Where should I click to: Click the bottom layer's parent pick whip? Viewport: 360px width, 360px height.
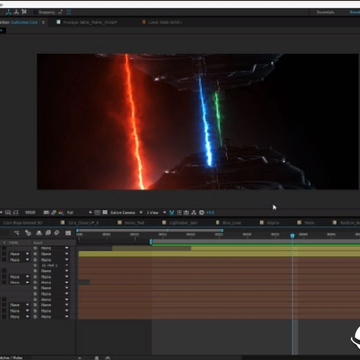[x=35, y=316]
